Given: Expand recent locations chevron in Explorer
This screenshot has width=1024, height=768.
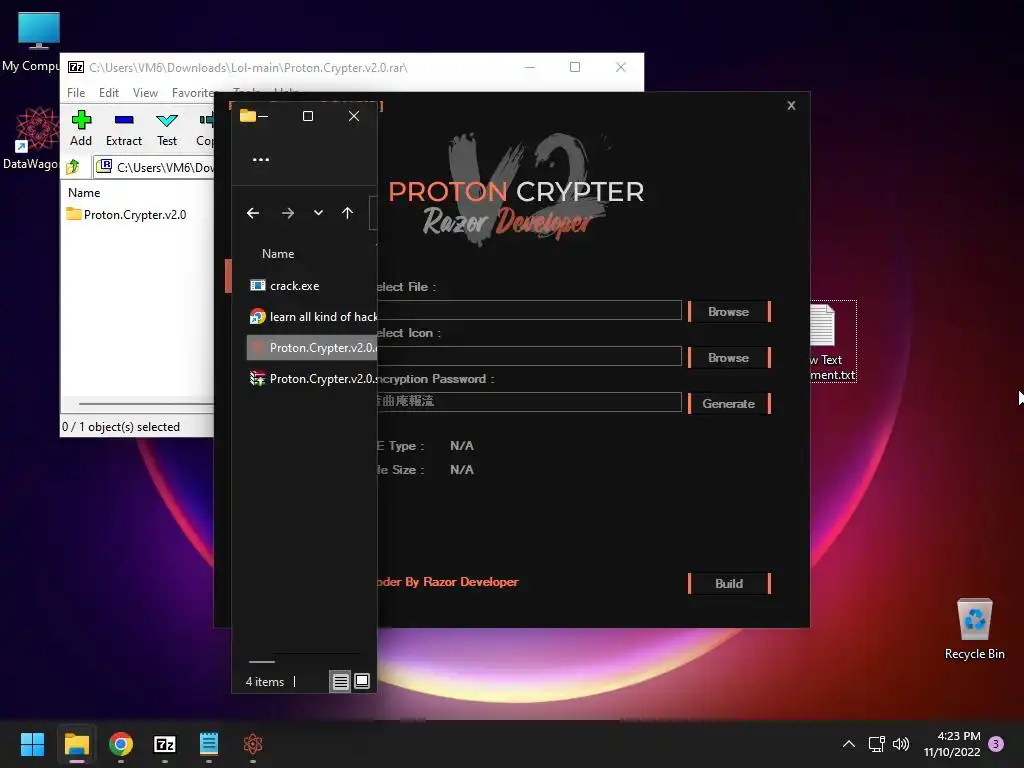Looking at the screenshot, I should point(318,213).
